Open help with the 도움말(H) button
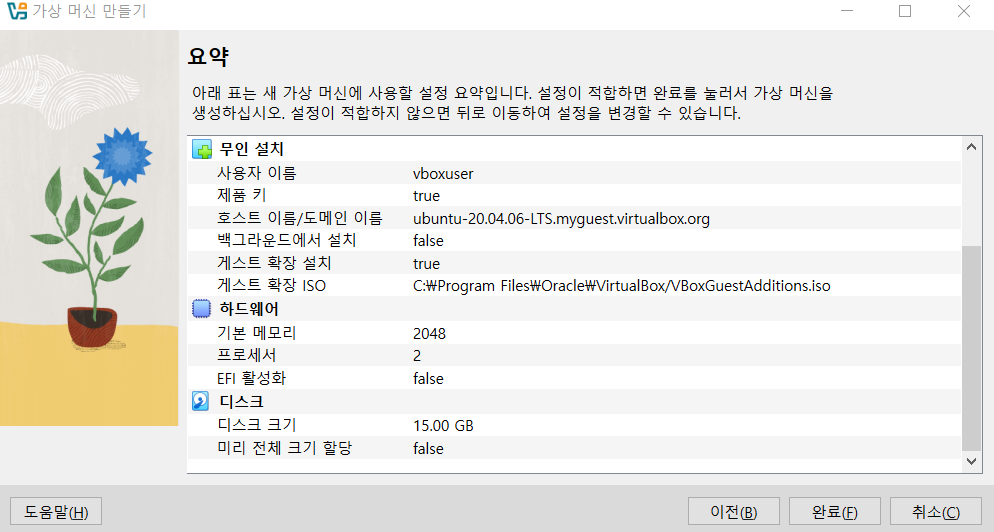The image size is (994, 532). click(56, 511)
